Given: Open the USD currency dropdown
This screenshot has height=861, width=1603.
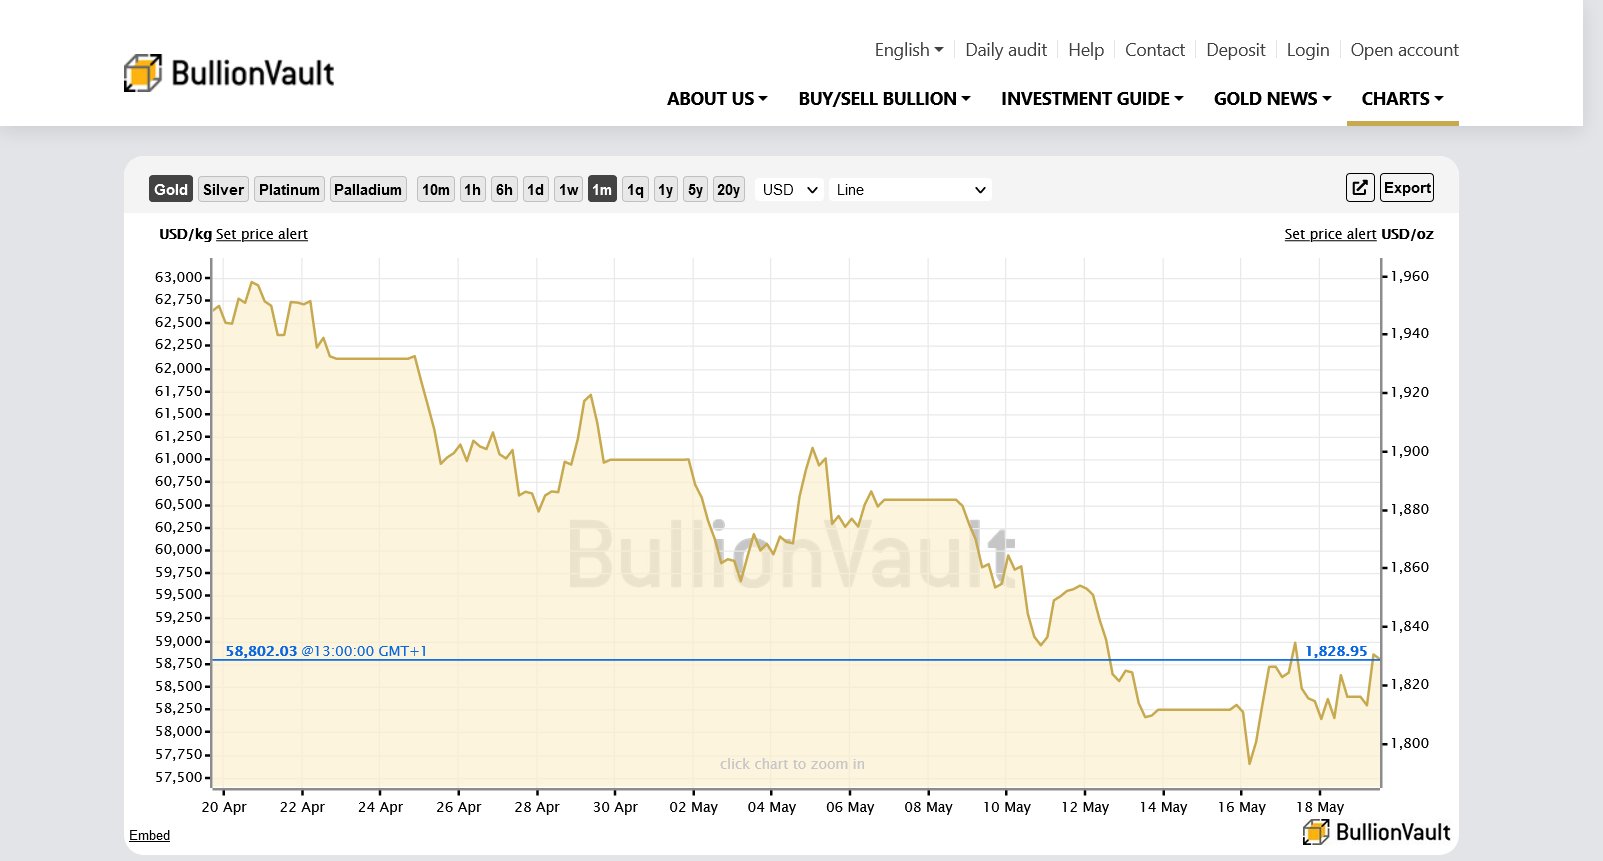Looking at the screenshot, I should point(789,189).
